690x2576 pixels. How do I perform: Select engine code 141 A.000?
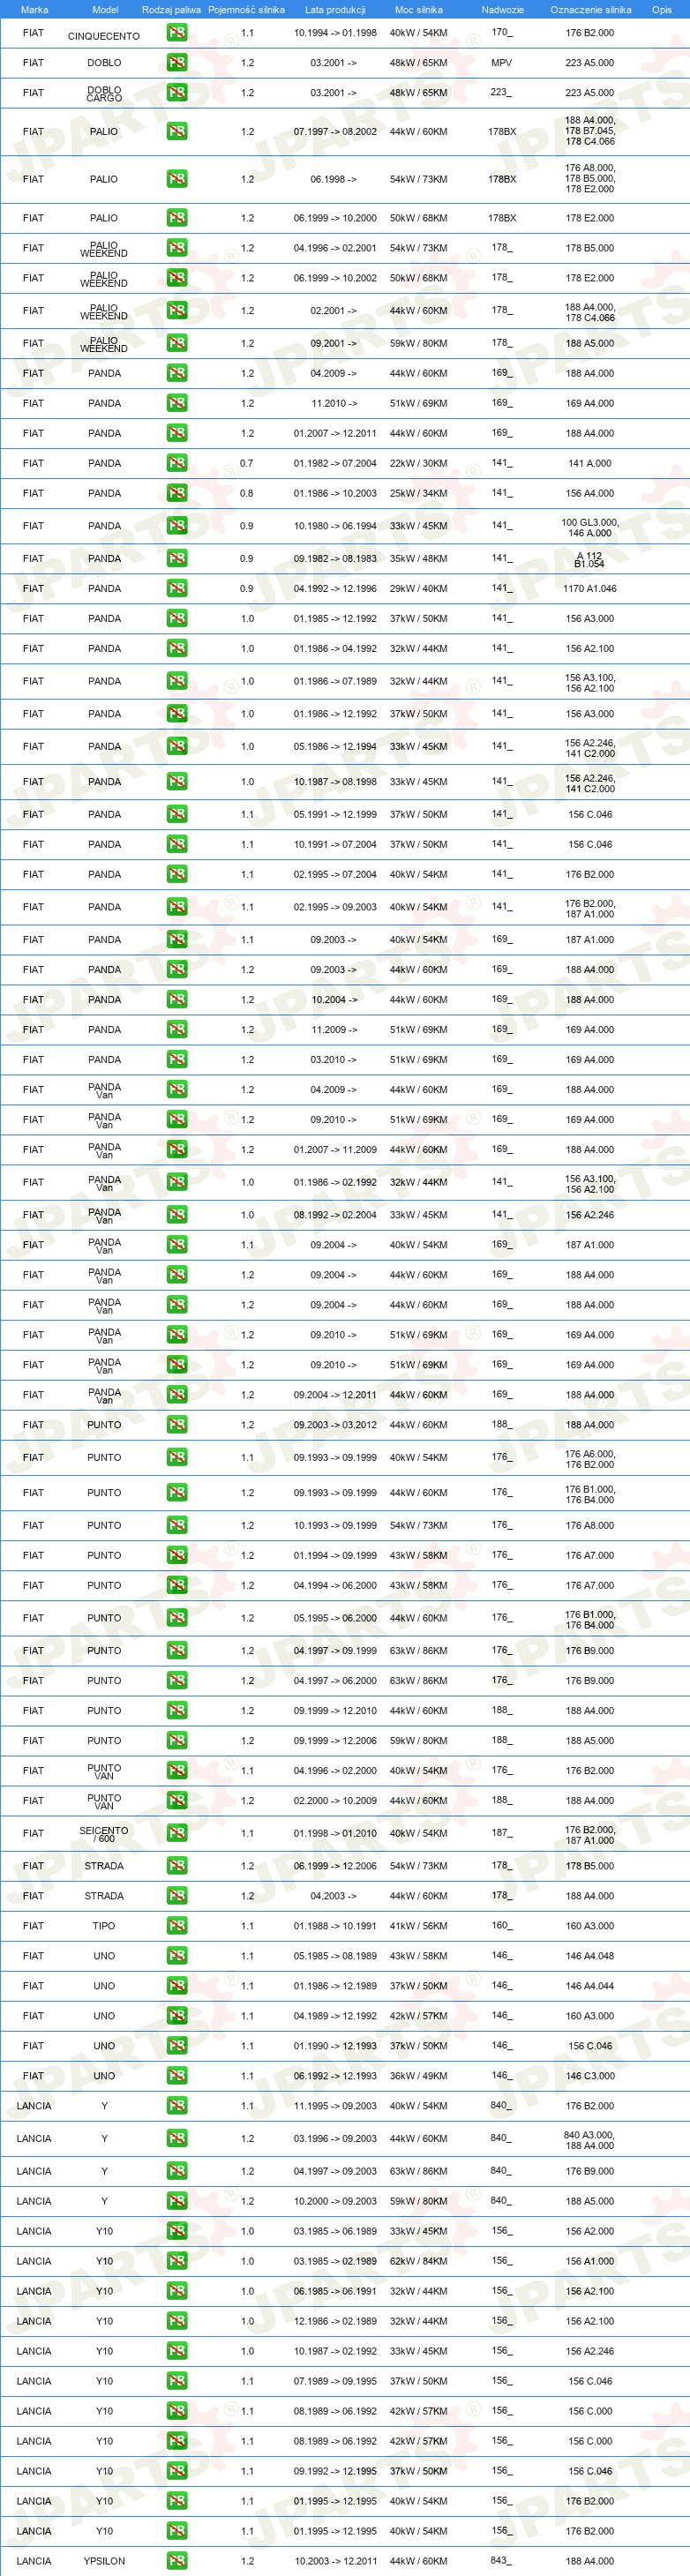(590, 463)
